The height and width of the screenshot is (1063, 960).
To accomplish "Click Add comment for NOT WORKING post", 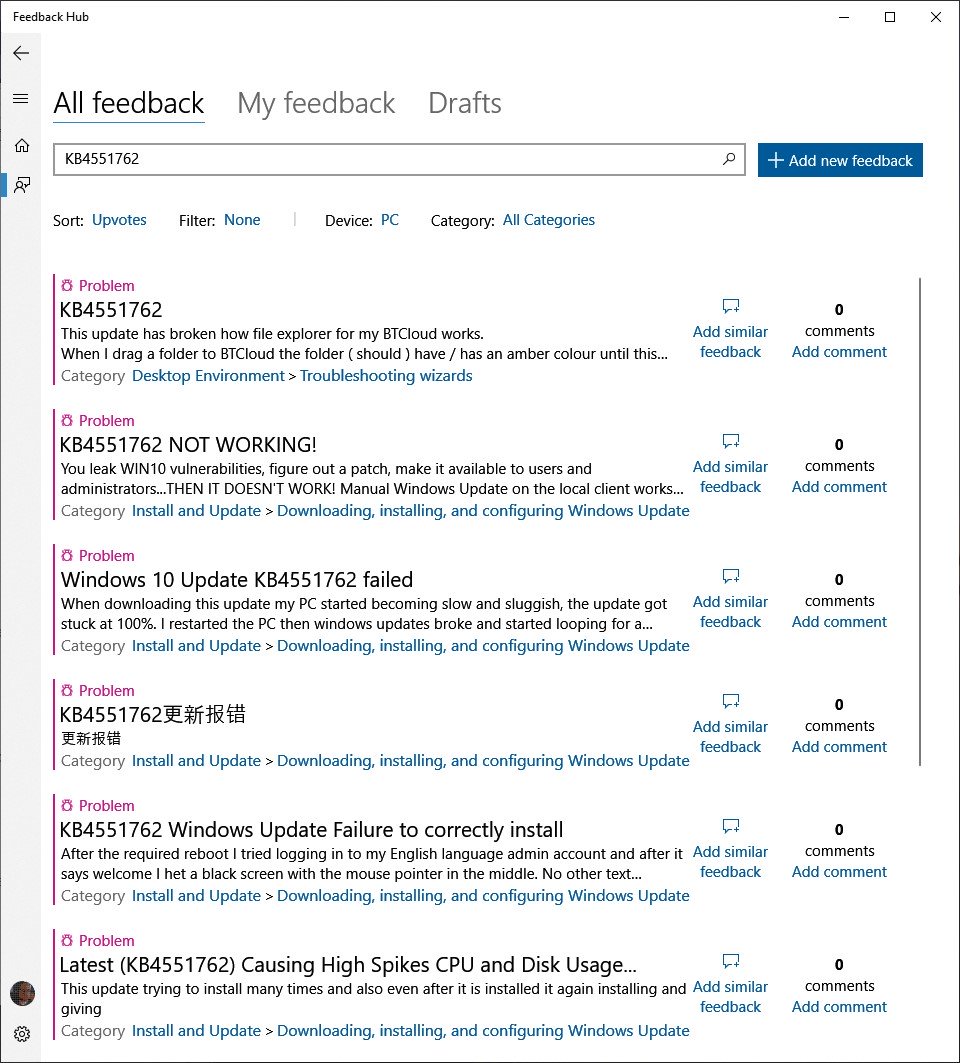I will point(839,487).
